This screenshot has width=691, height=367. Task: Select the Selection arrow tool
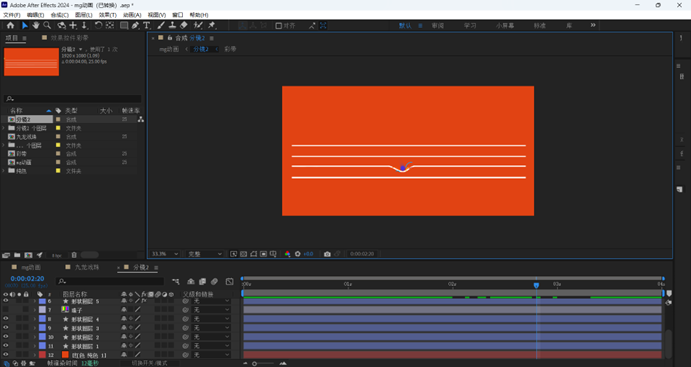point(25,26)
